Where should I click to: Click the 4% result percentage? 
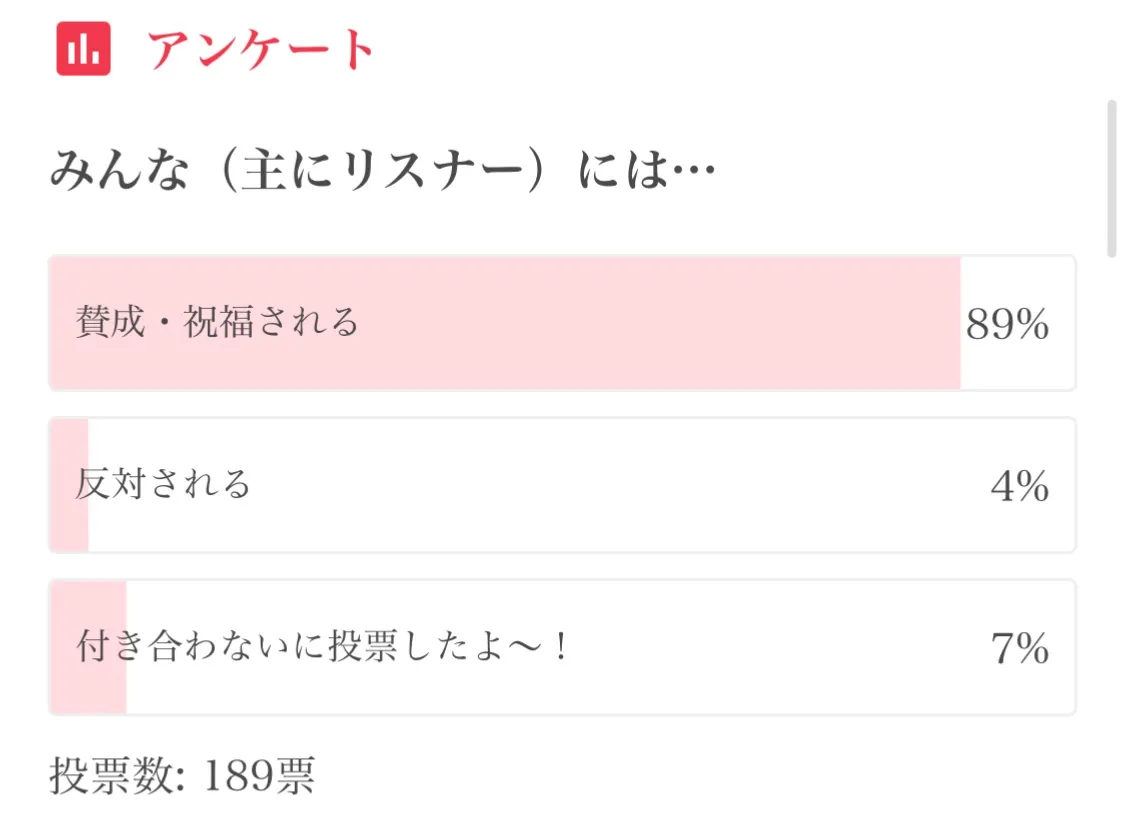click(1019, 487)
